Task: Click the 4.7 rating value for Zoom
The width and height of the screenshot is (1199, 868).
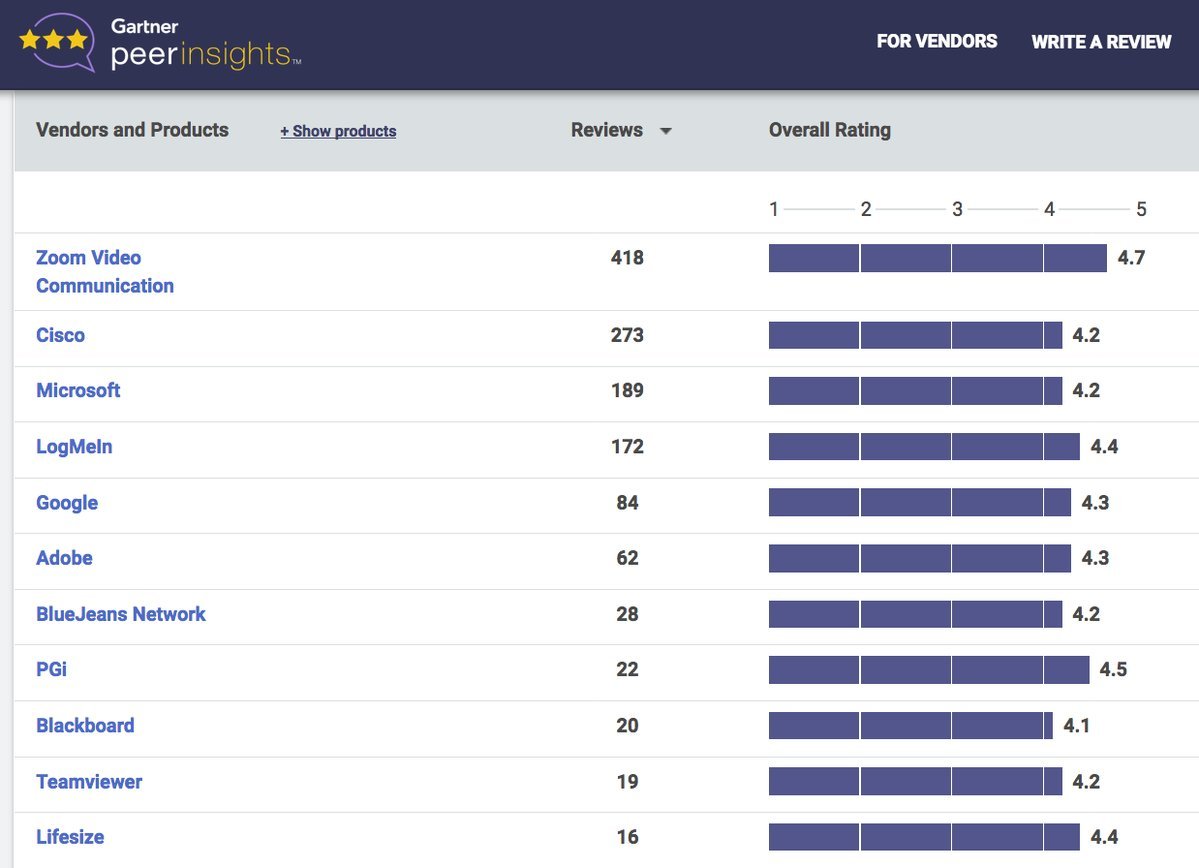Action: 1131,258
